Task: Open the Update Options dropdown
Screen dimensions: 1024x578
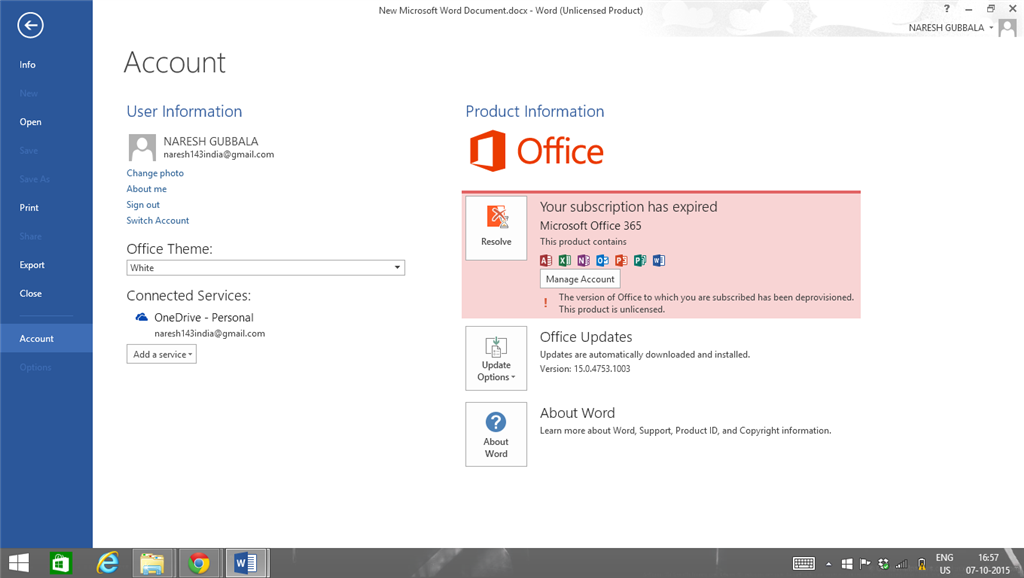Action: click(496, 357)
